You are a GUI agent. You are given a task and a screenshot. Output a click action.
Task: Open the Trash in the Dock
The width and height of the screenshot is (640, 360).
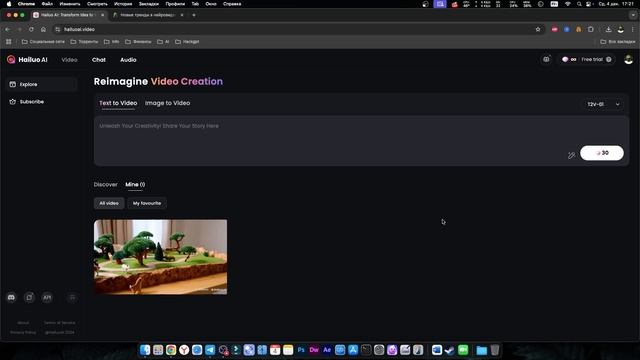[495, 350]
